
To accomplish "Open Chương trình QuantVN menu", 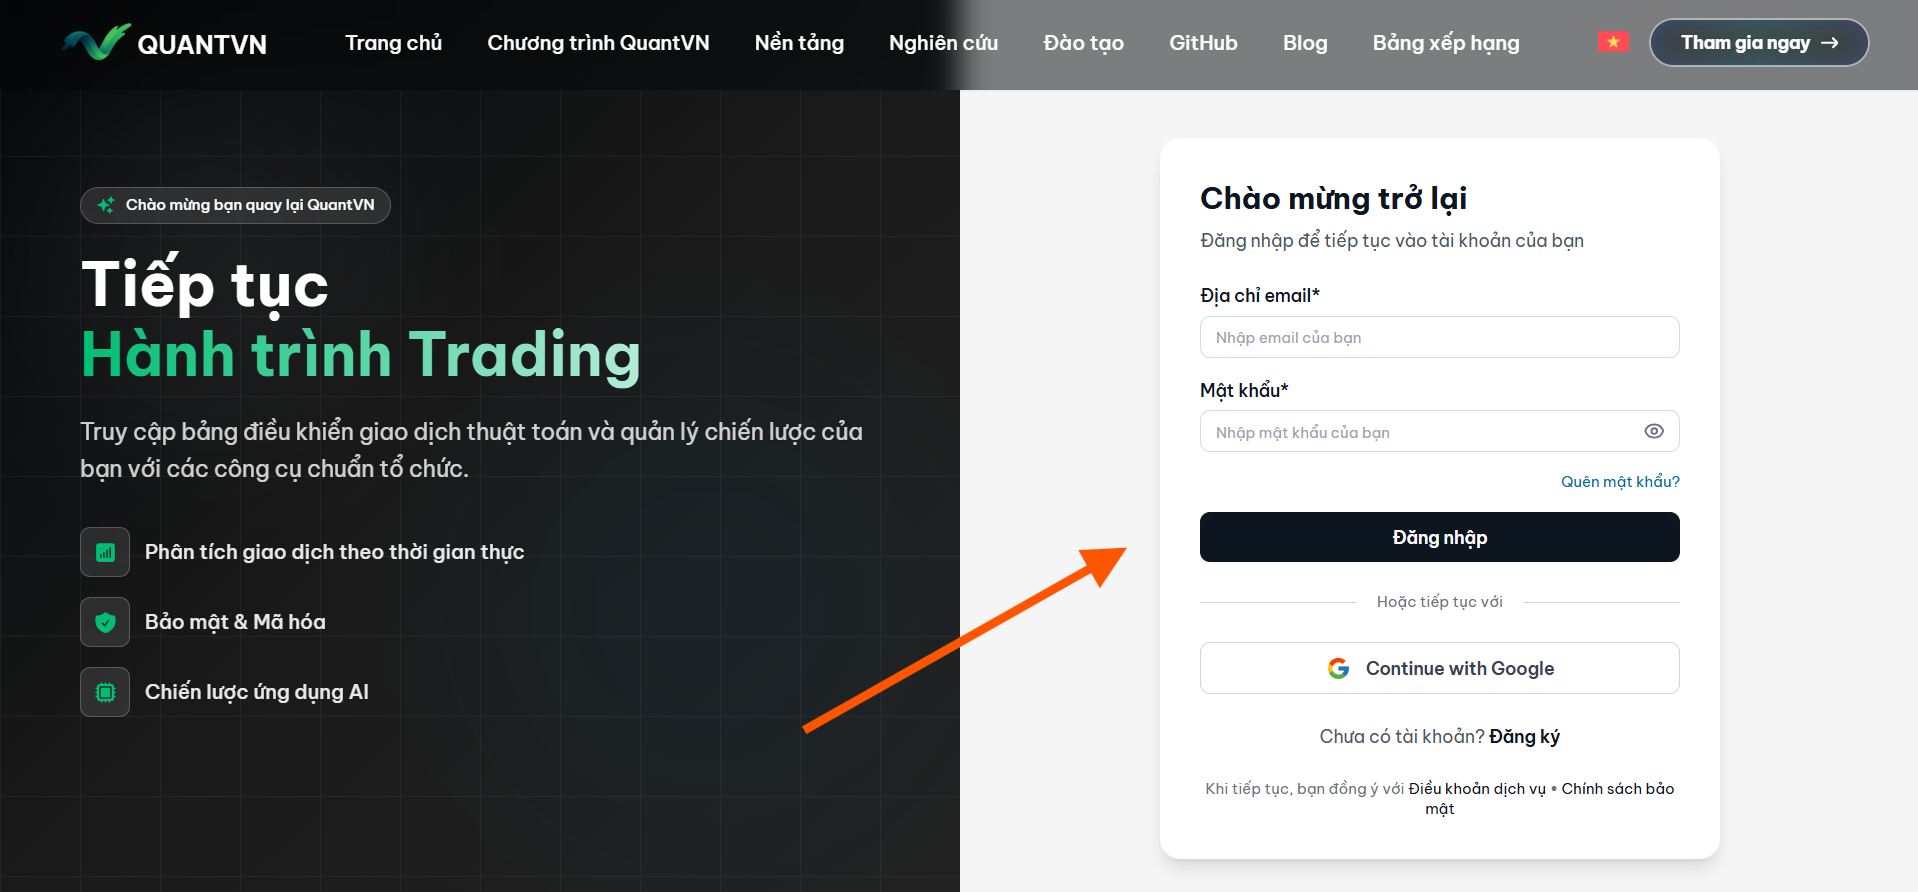I will pos(598,43).
